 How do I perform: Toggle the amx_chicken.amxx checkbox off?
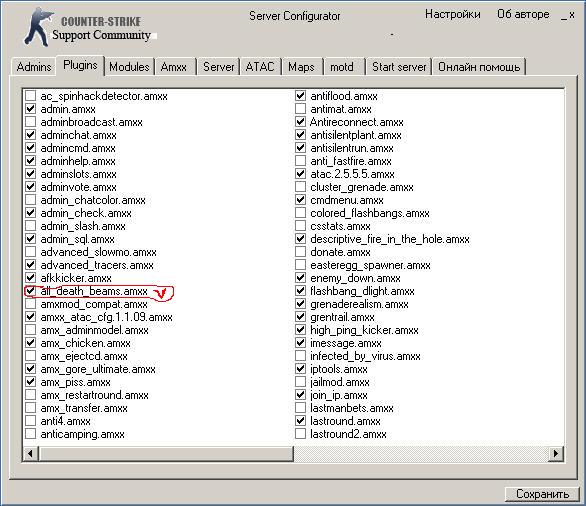click(30, 343)
